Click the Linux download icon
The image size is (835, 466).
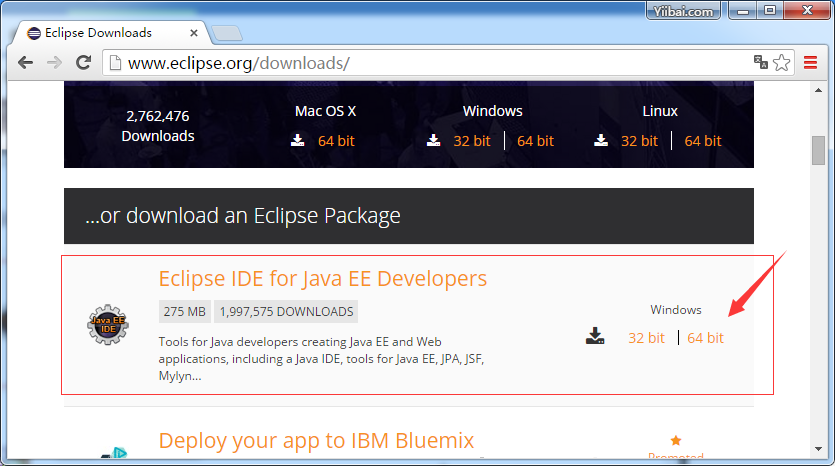click(x=600, y=141)
